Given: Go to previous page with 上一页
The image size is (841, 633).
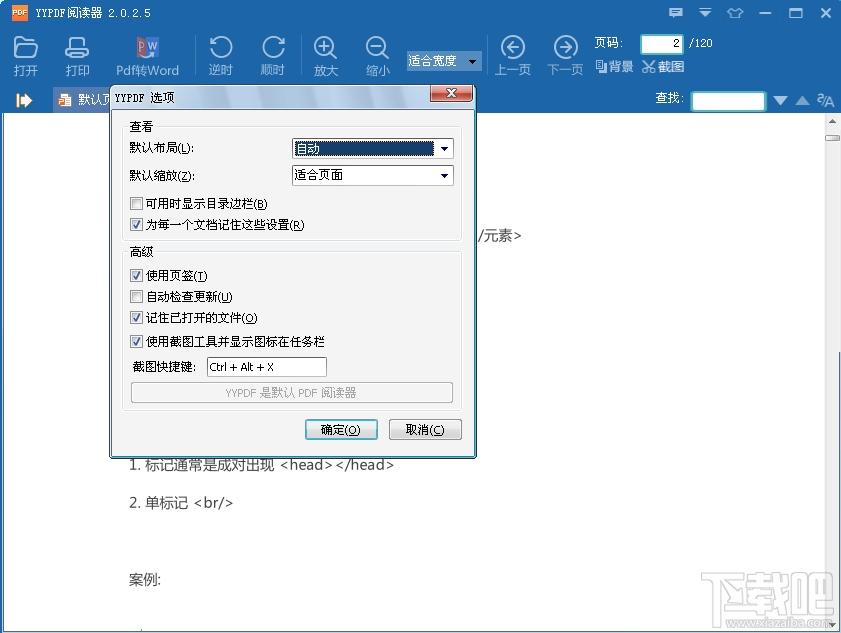Looking at the screenshot, I should pos(512,56).
